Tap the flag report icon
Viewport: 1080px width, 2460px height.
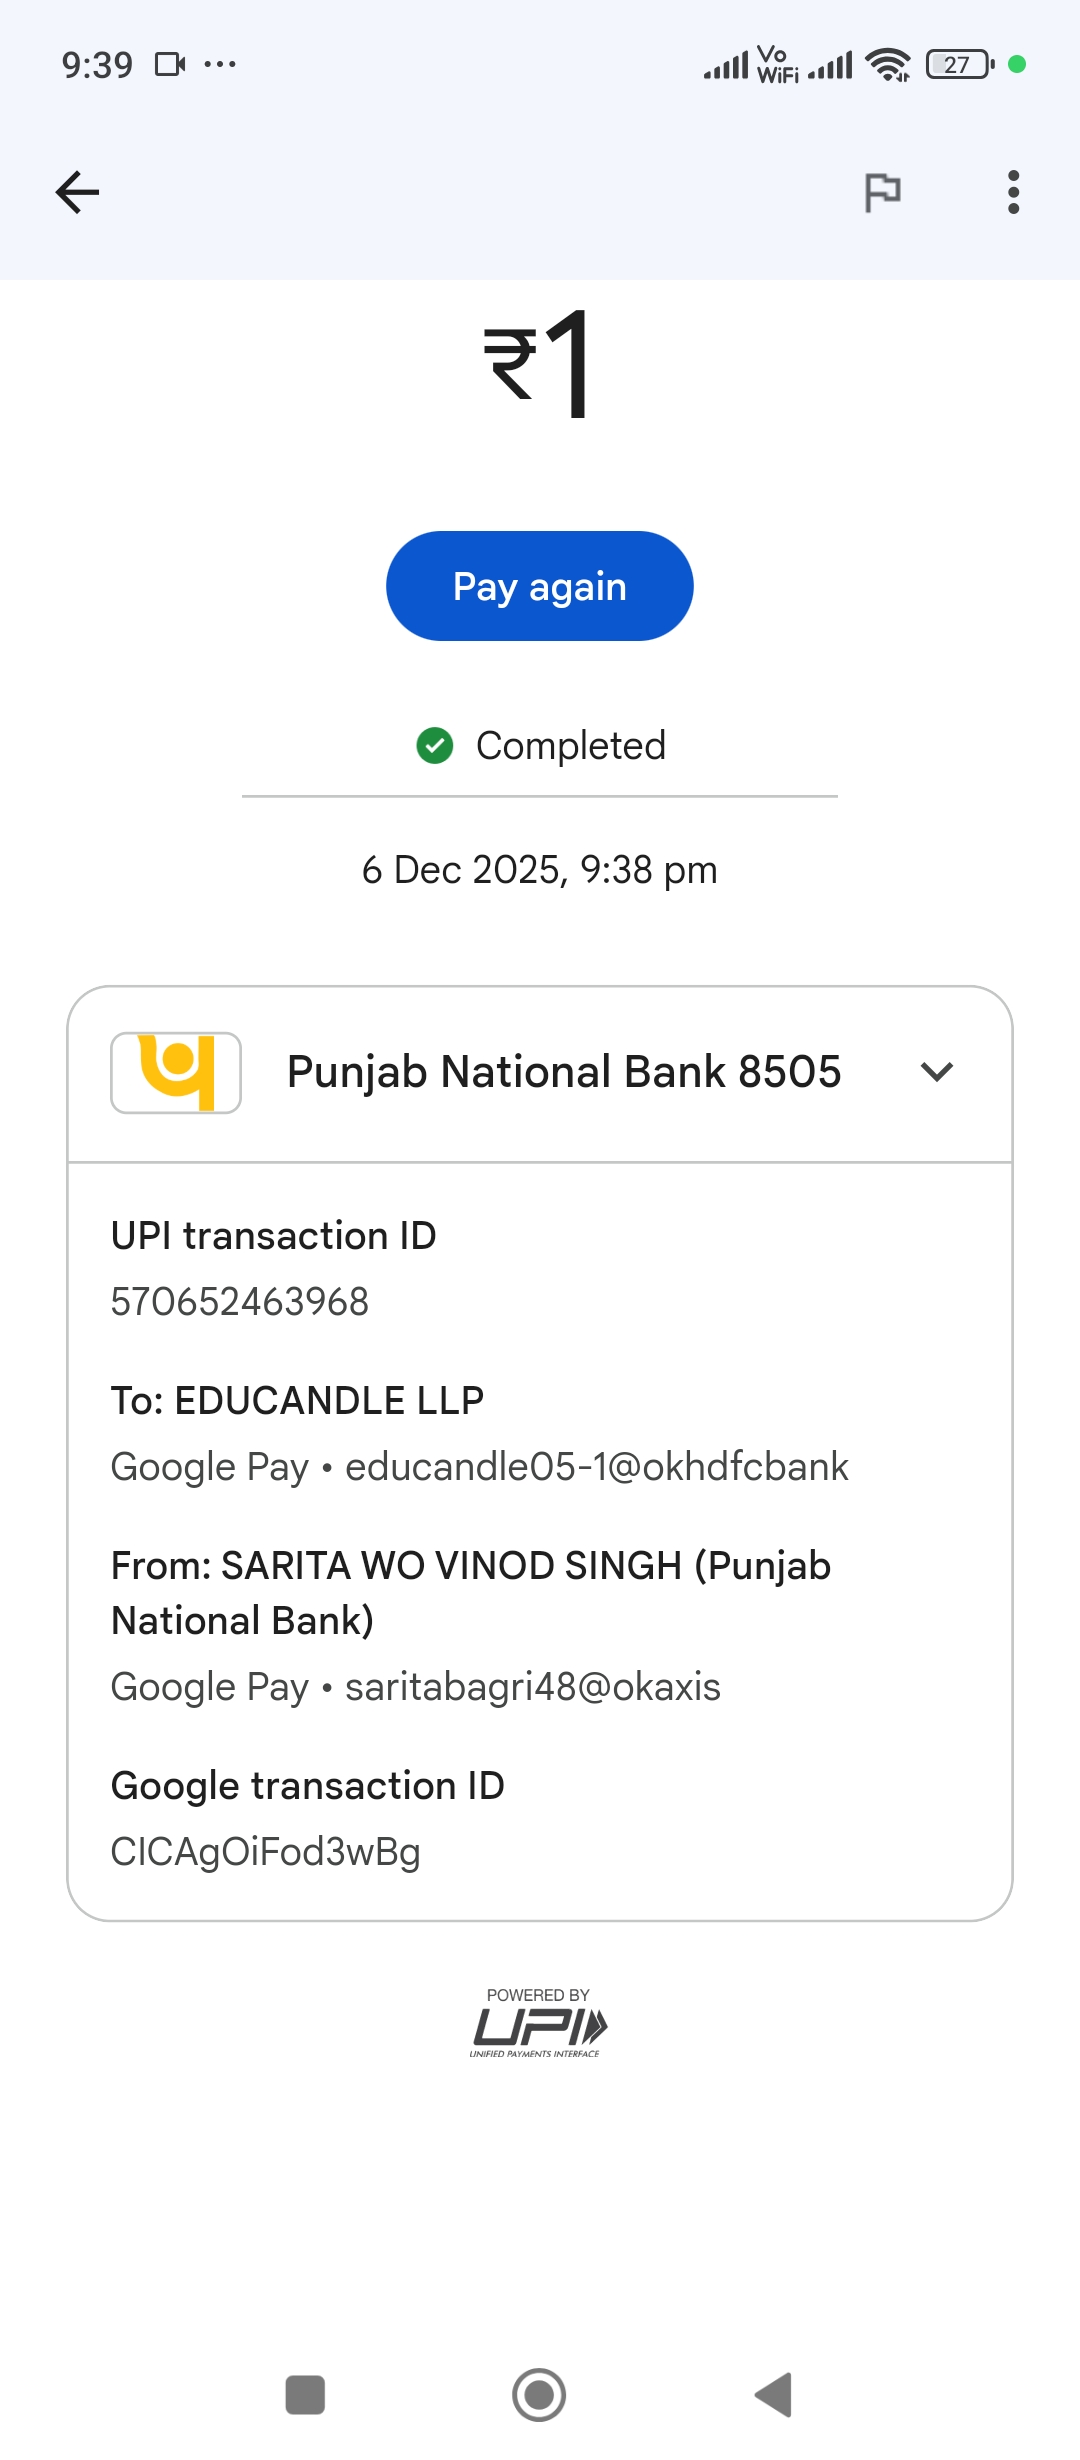tap(882, 192)
